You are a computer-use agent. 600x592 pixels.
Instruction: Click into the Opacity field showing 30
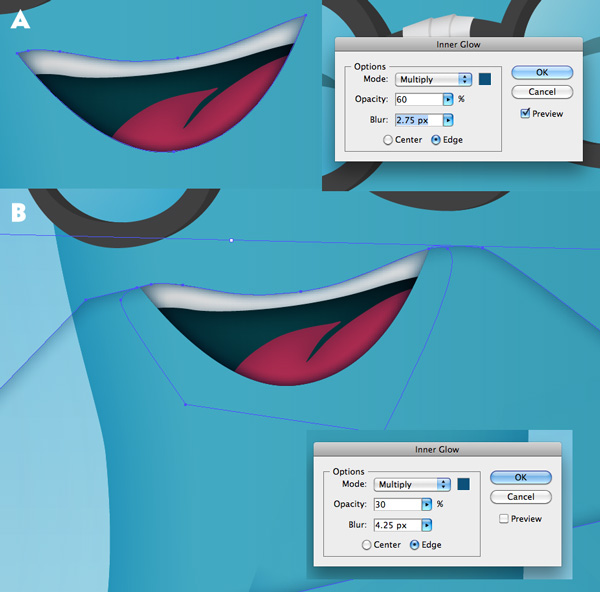click(x=397, y=504)
